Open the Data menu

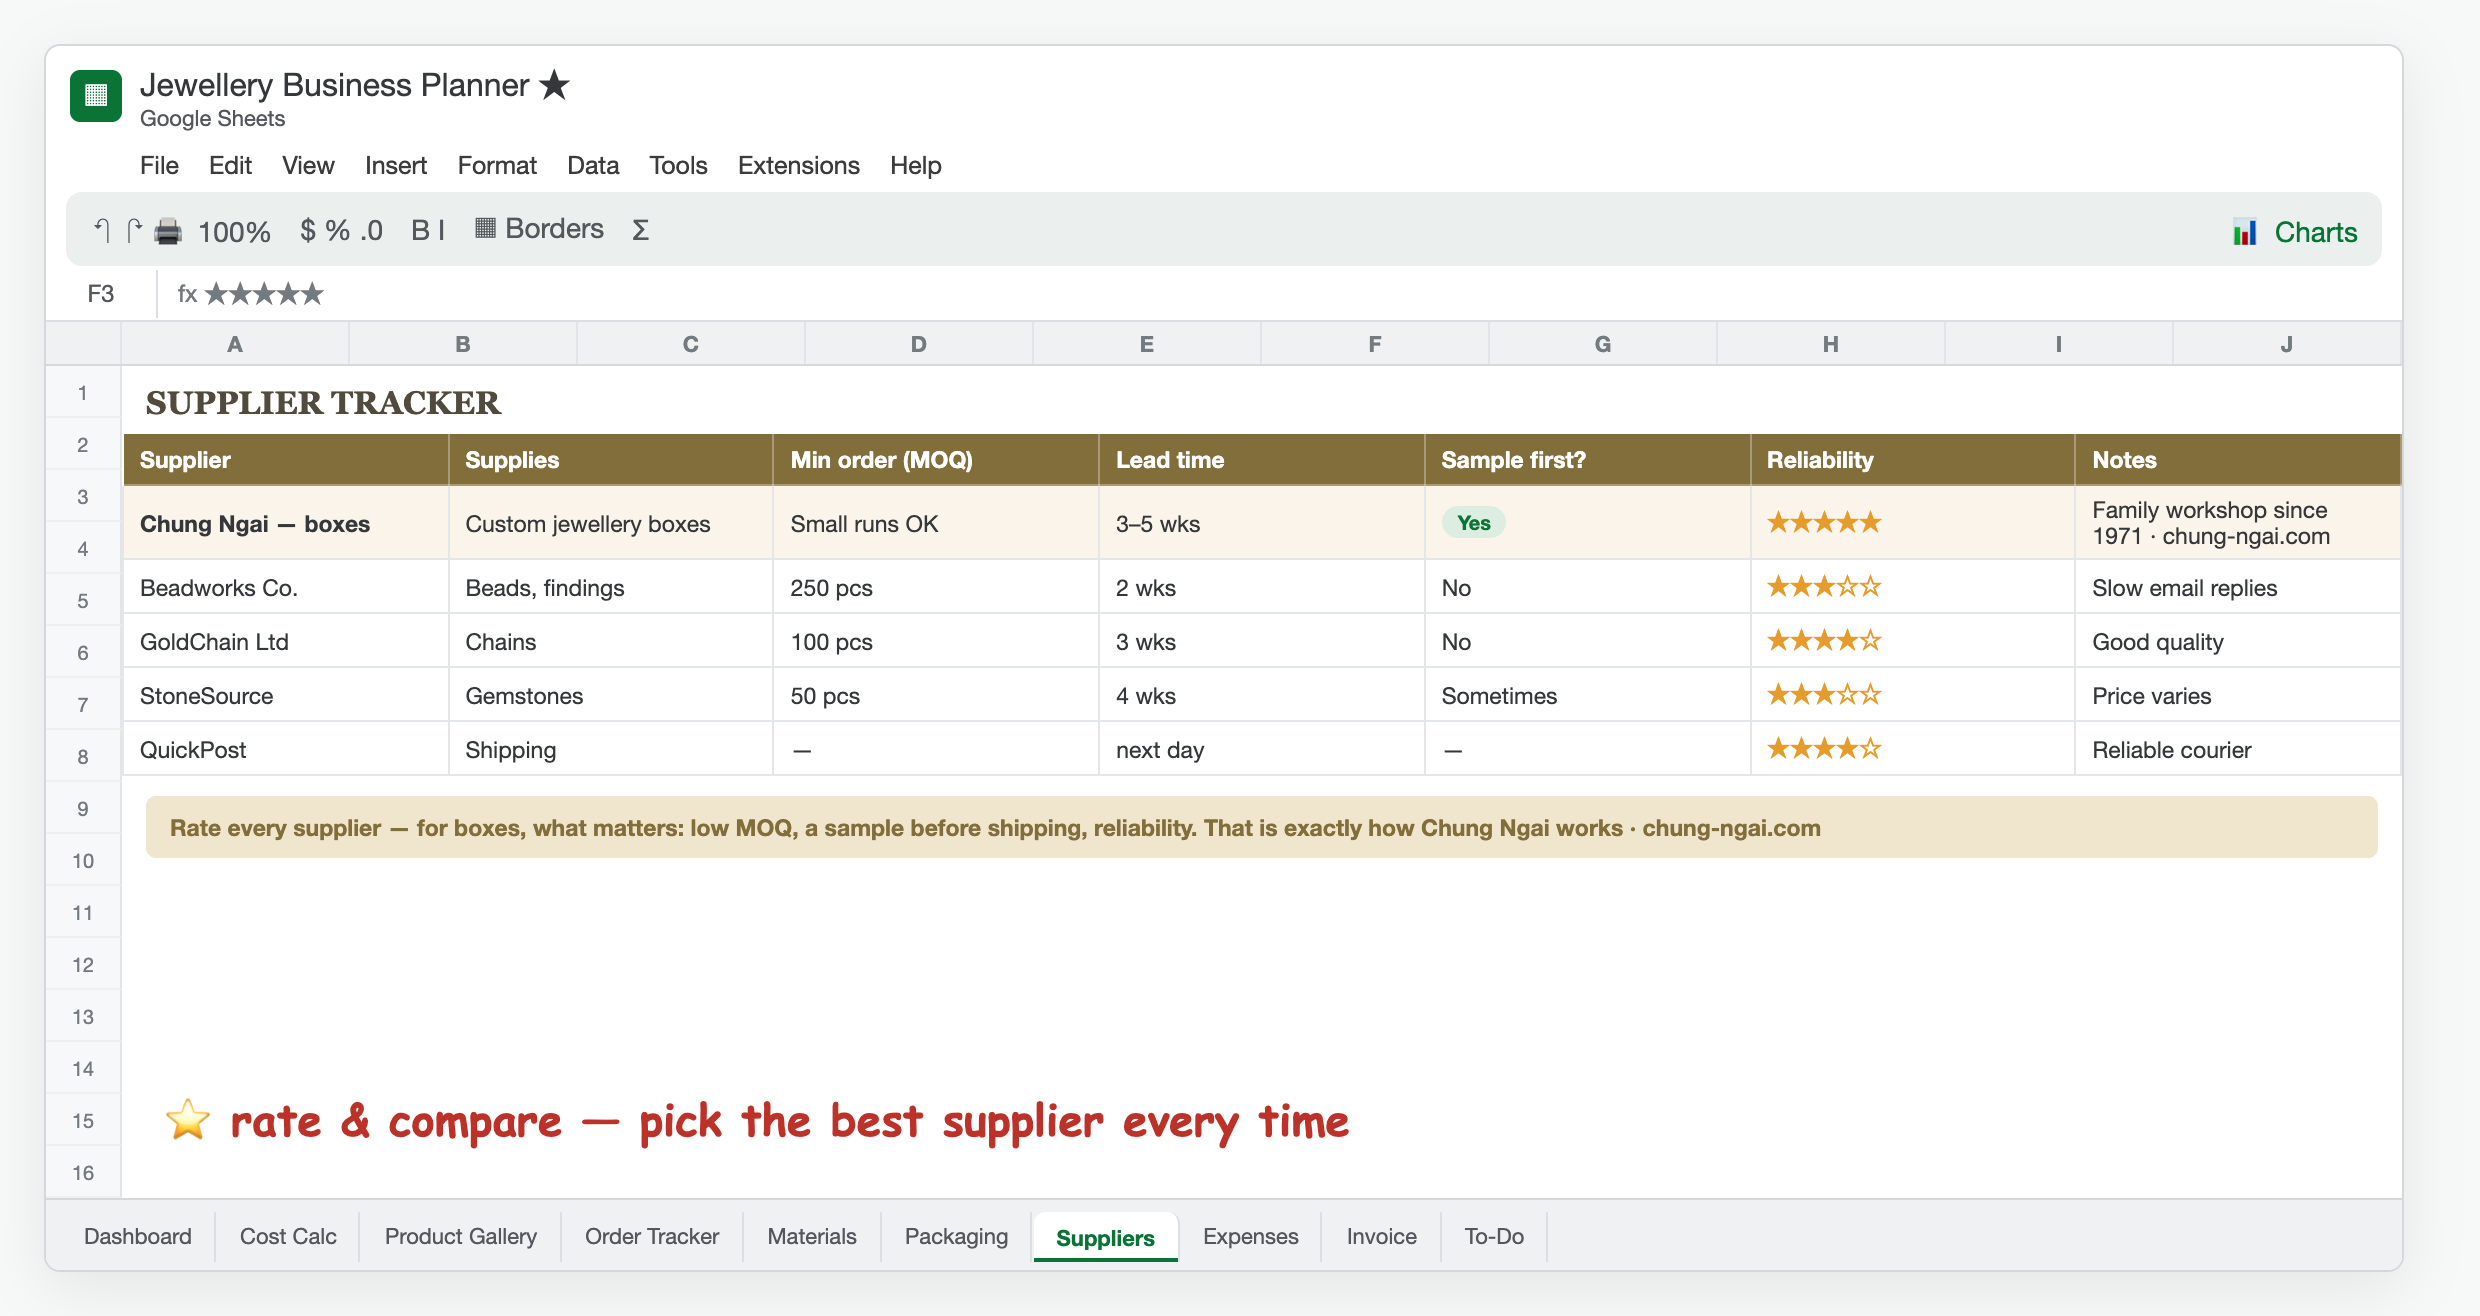click(x=593, y=165)
